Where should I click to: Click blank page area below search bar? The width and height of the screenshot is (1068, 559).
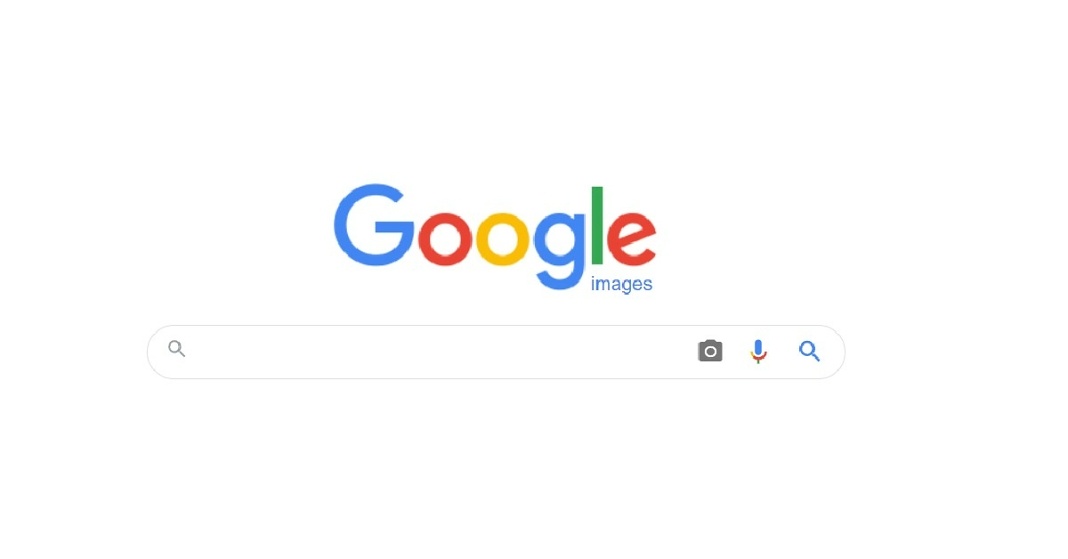pos(495,470)
